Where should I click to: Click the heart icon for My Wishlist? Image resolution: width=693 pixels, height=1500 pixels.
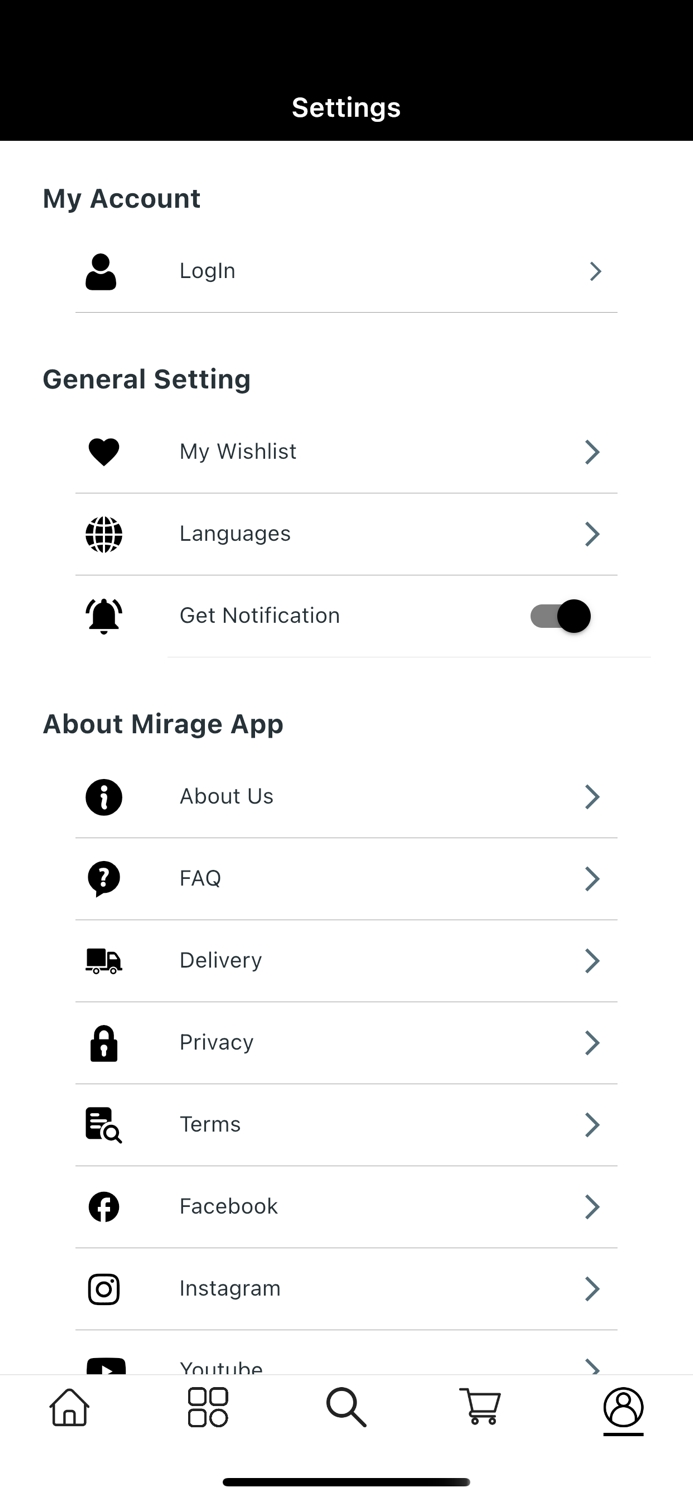click(103, 451)
